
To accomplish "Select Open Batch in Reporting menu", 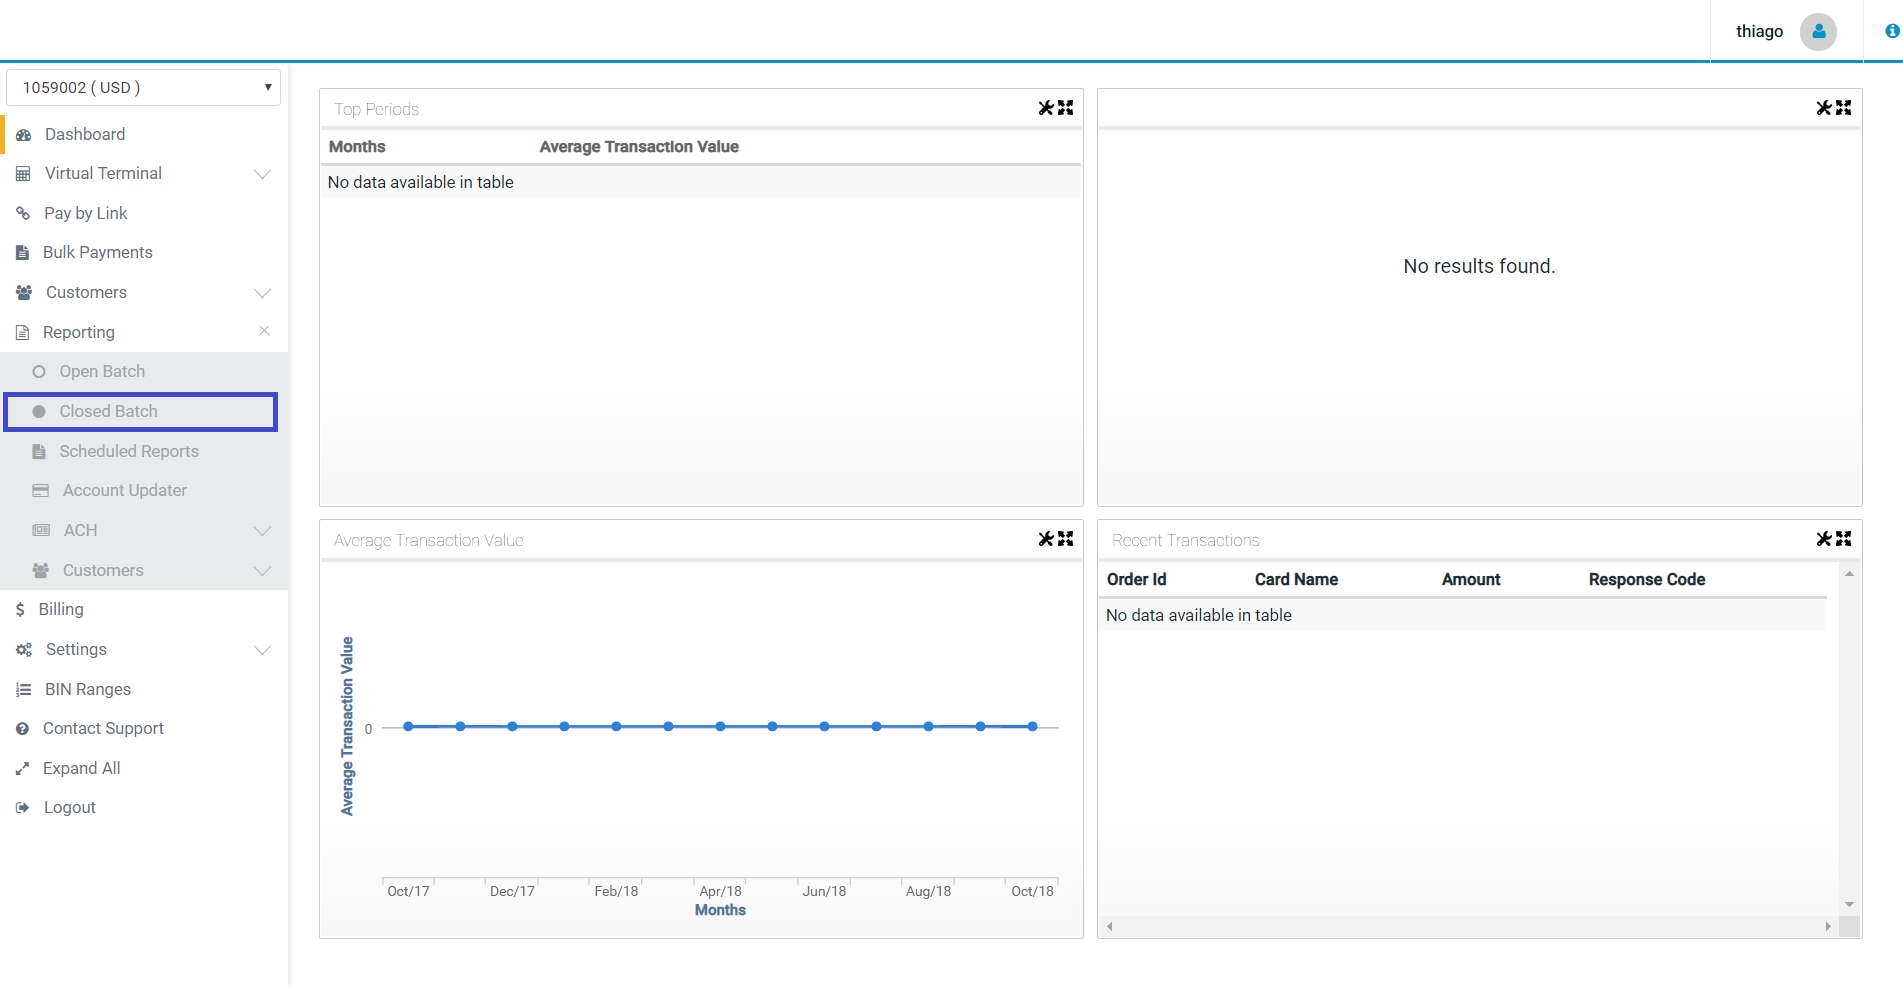I will click(x=101, y=371).
